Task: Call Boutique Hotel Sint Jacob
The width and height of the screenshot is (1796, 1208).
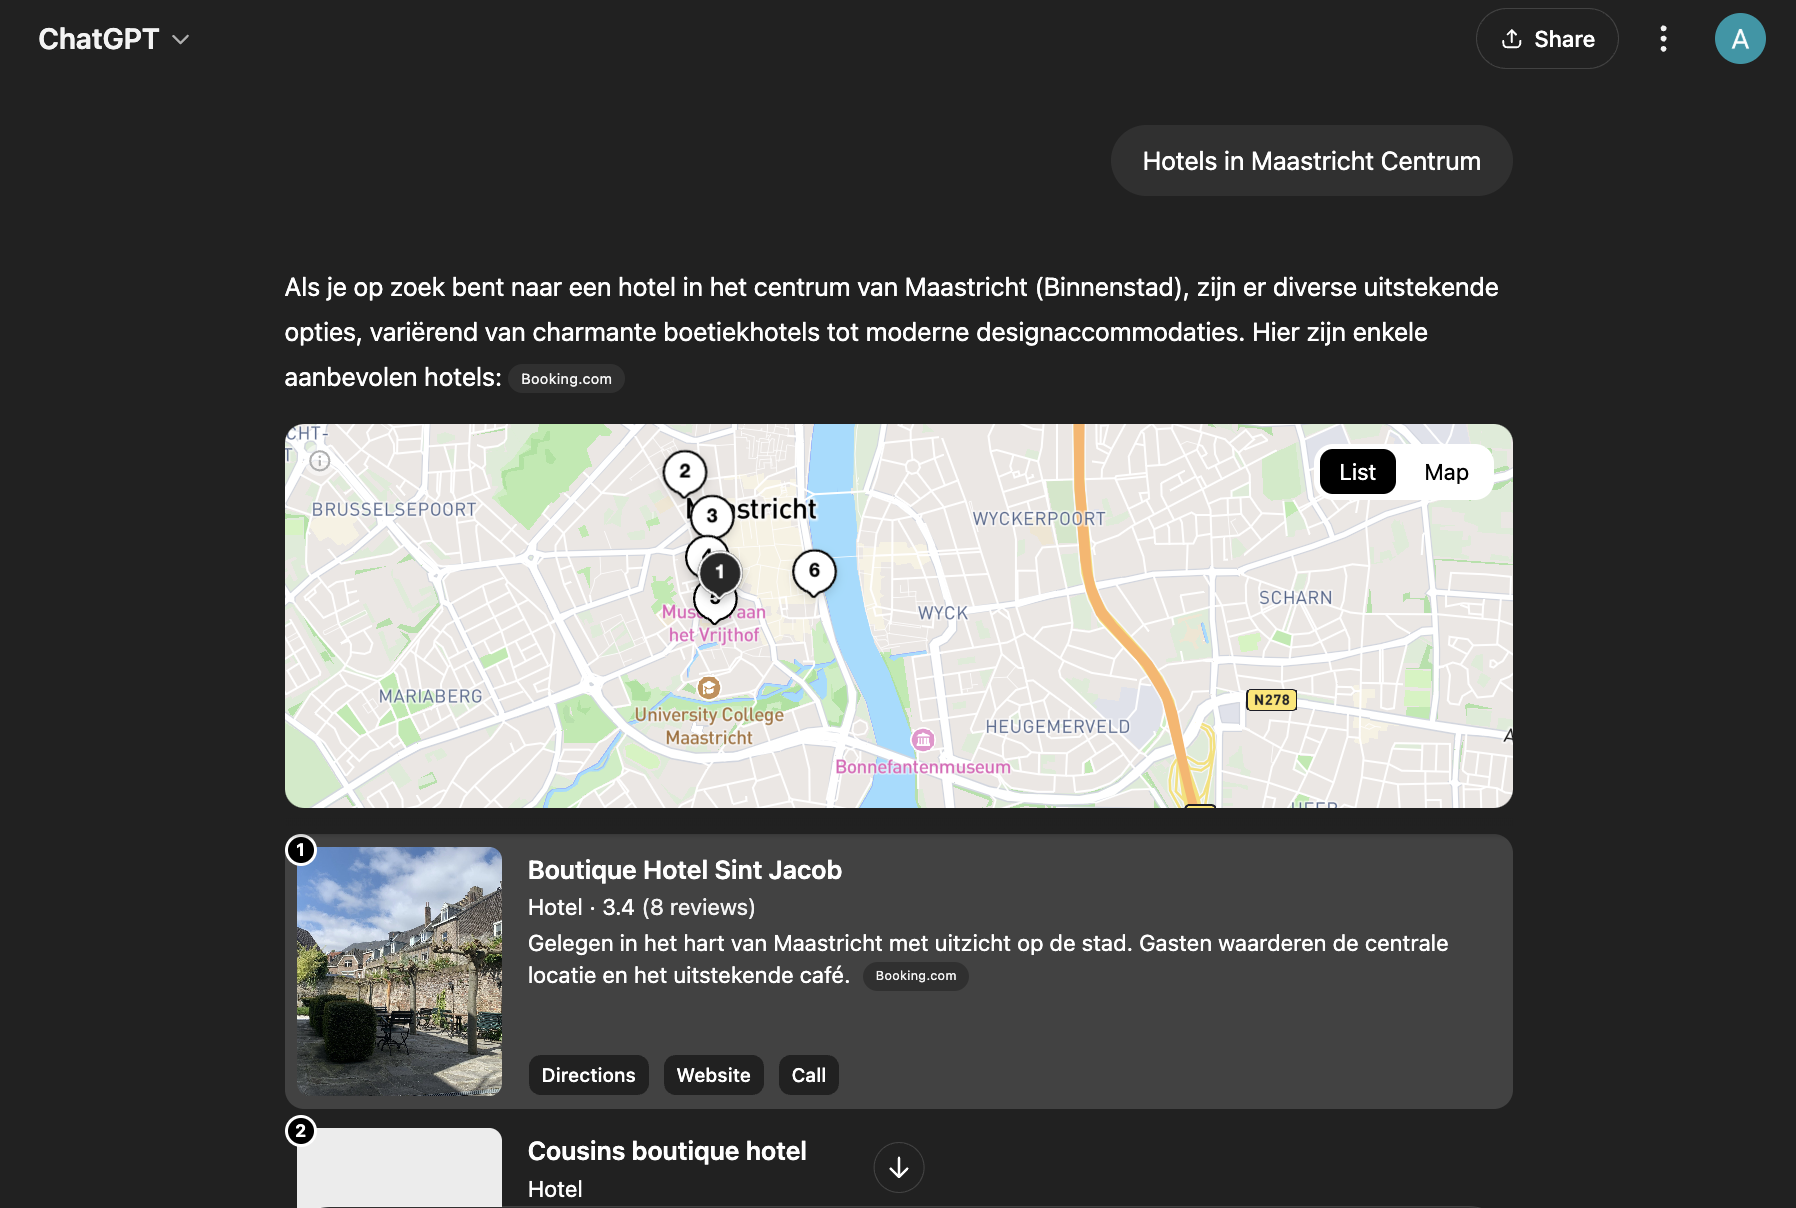Action: [809, 1075]
